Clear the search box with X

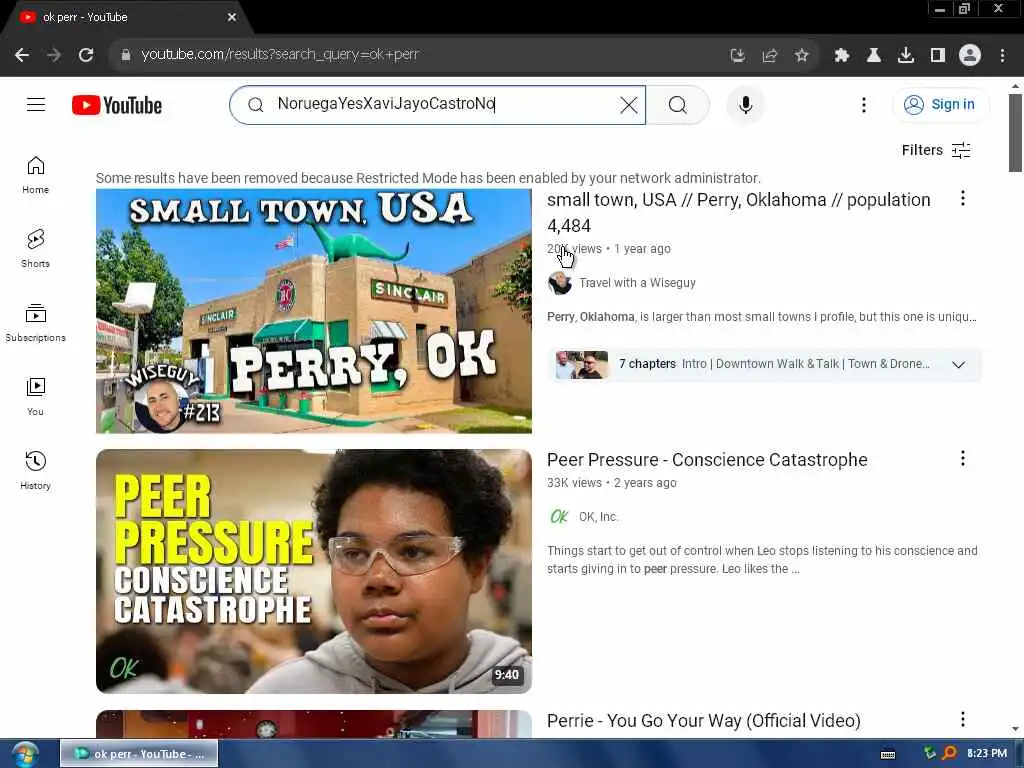coord(628,104)
